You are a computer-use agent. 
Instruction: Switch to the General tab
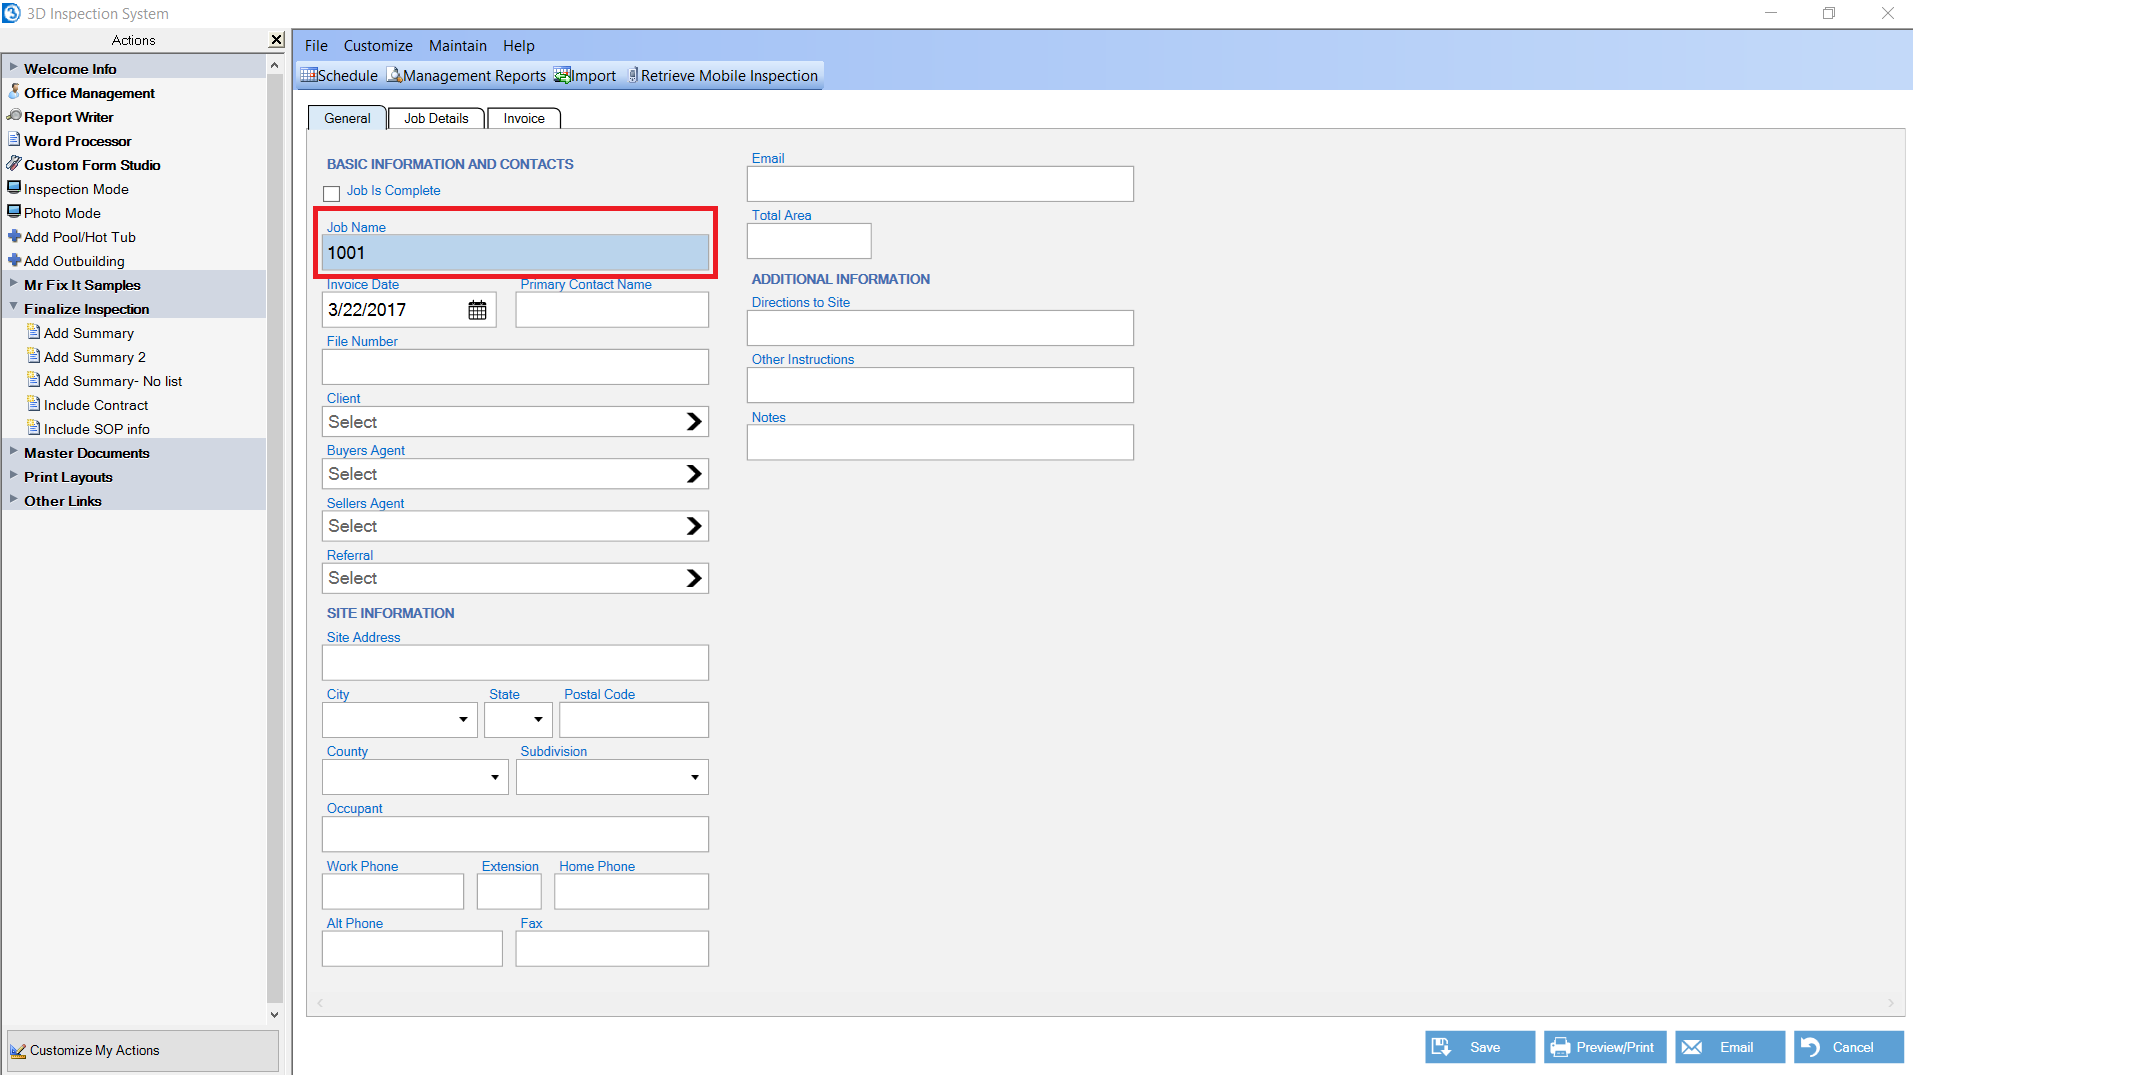tap(347, 118)
